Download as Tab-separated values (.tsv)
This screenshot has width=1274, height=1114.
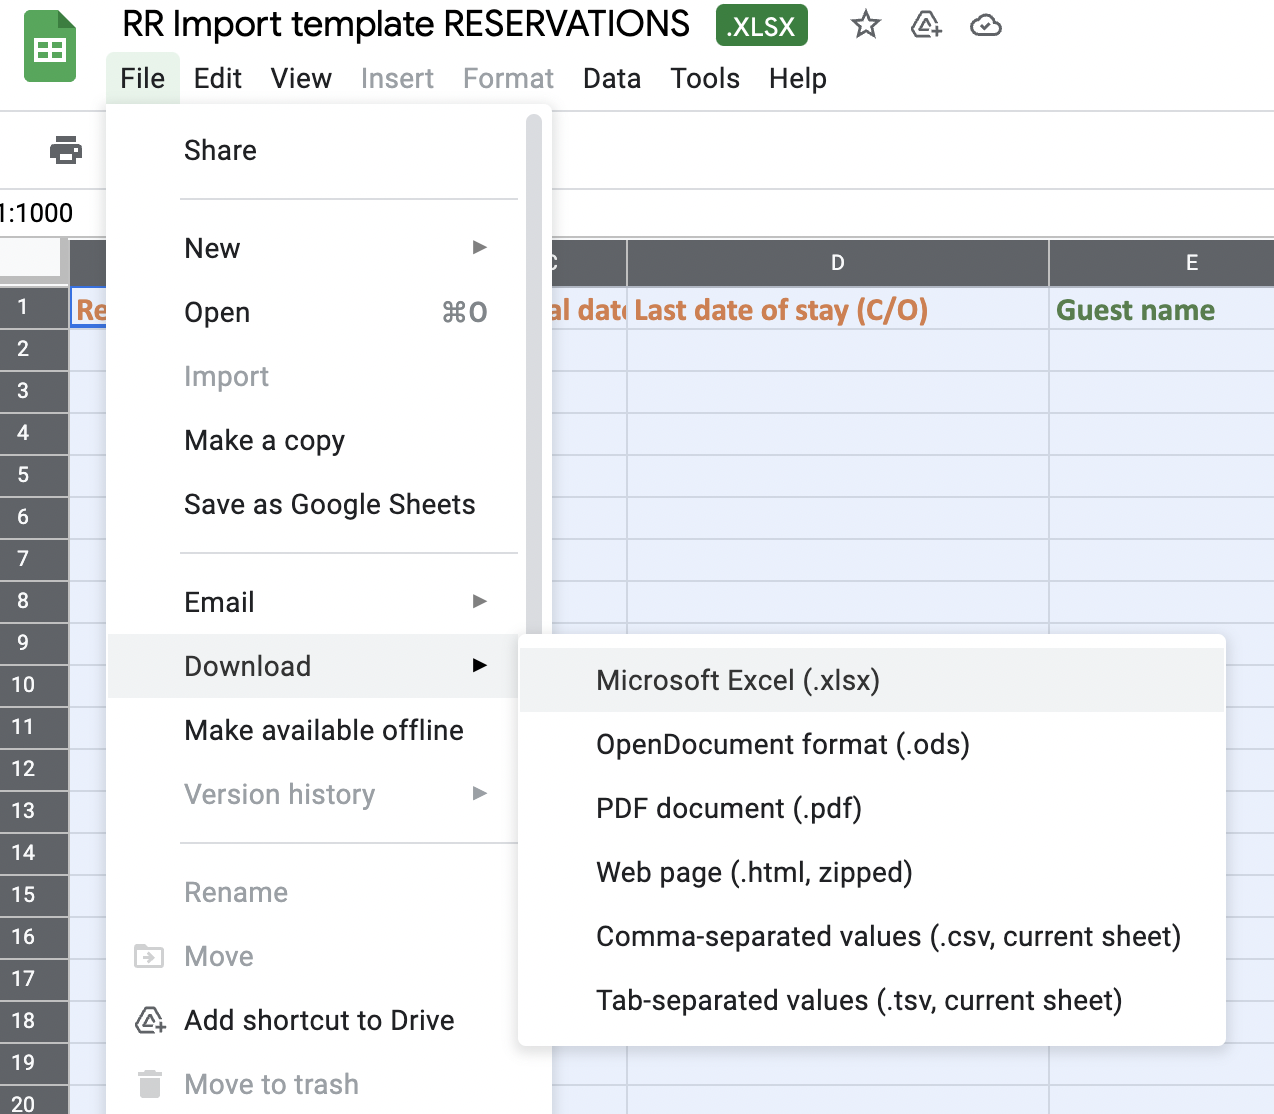pos(872,1000)
